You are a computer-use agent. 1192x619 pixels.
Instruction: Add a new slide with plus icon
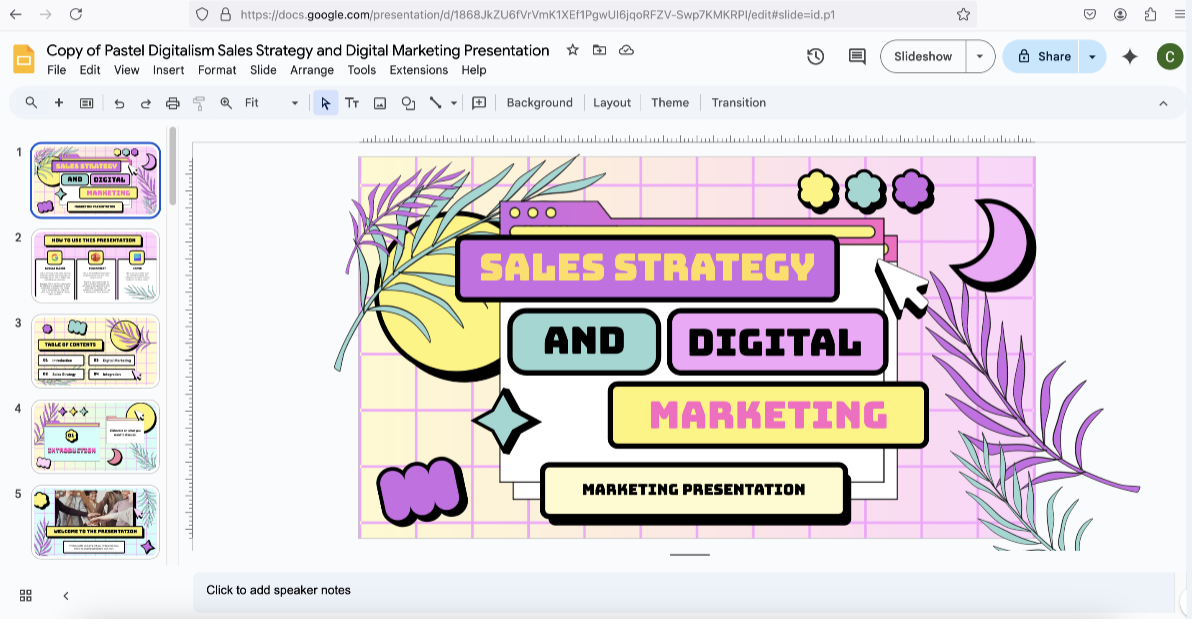[x=59, y=103]
